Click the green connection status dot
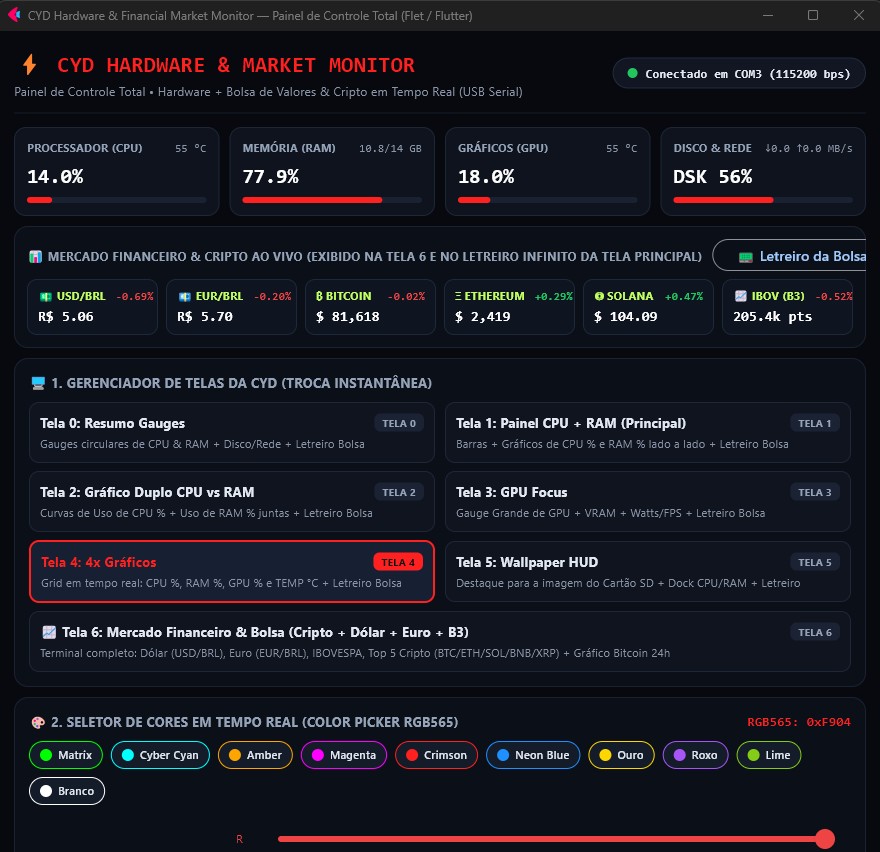Screen dimensions: 880x852 click(632, 73)
